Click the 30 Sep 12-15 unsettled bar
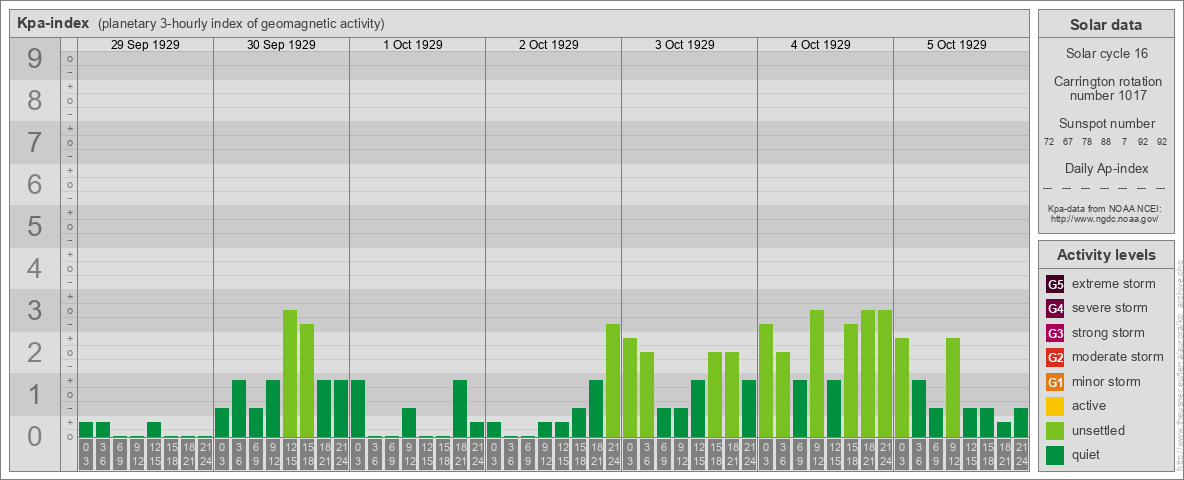The height and width of the screenshot is (480, 1184). click(x=290, y=374)
